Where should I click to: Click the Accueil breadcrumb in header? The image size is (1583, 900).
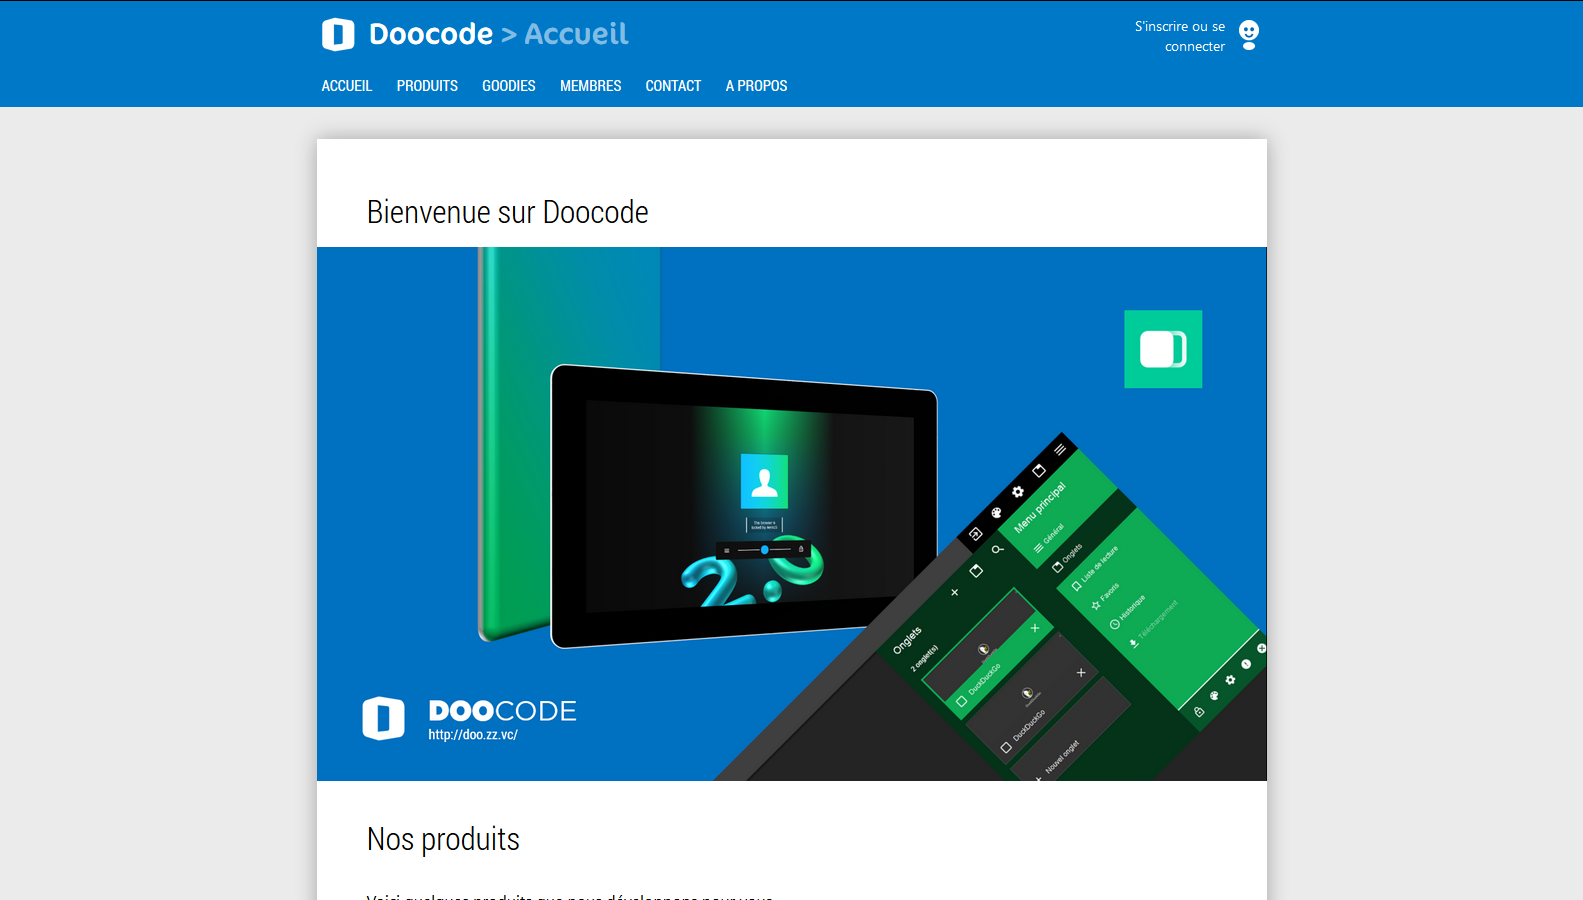(x=576, y=34)
